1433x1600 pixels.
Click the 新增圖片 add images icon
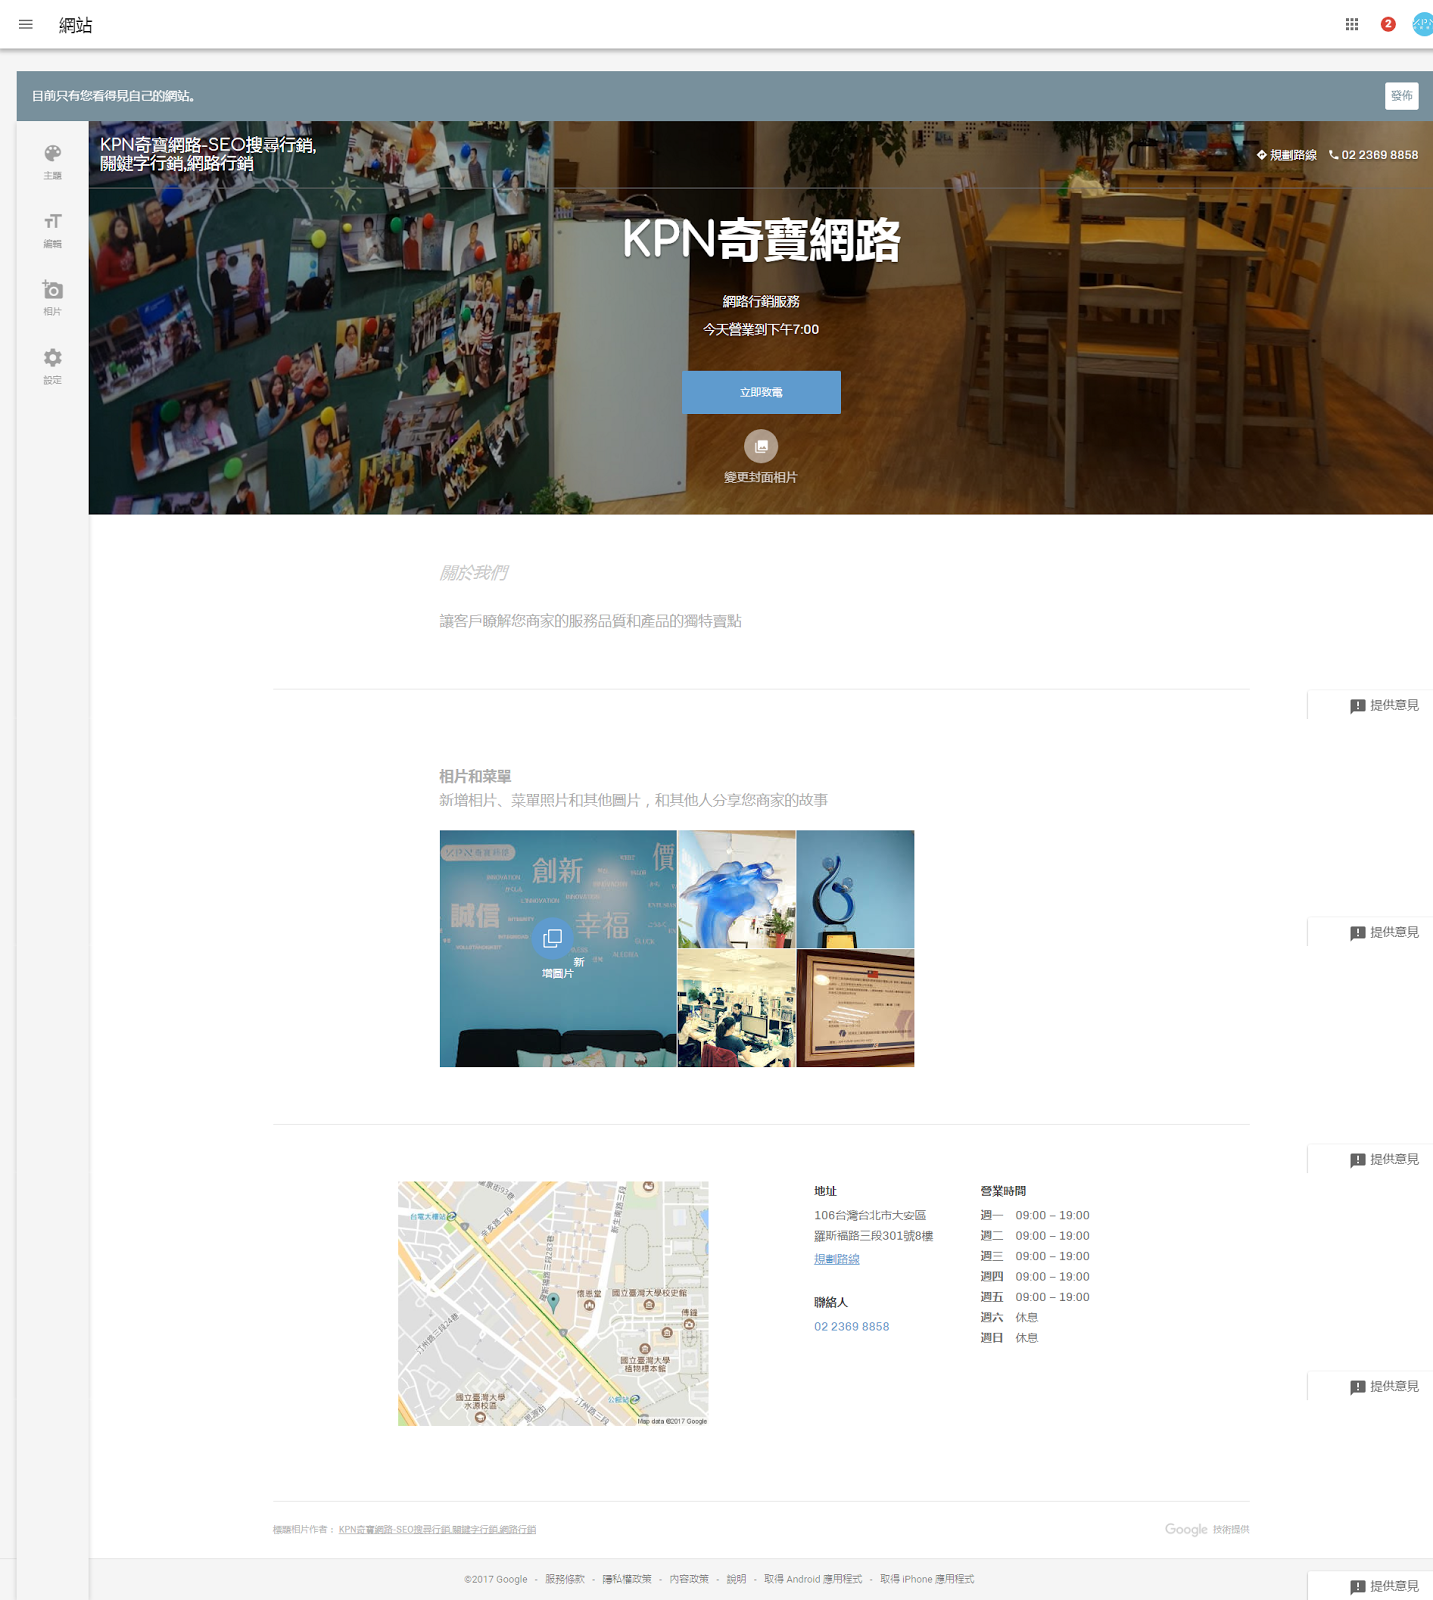point(552,938)
